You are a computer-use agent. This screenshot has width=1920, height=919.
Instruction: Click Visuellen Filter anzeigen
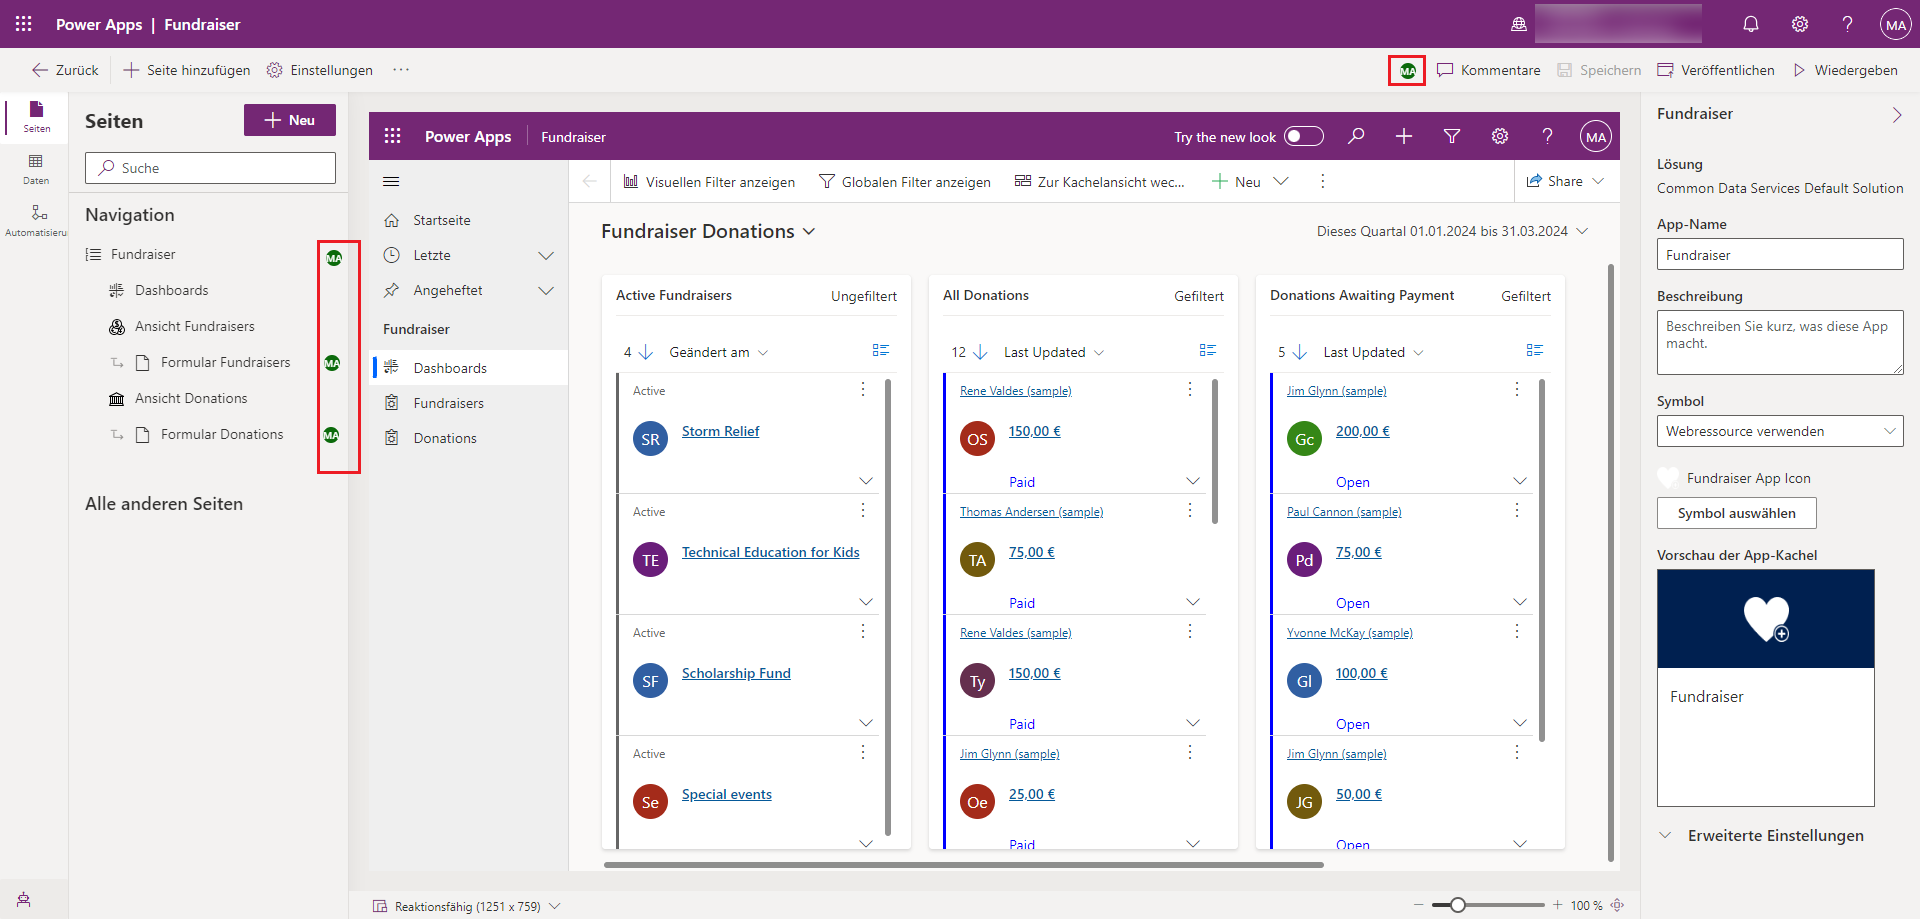click(709, 181)
